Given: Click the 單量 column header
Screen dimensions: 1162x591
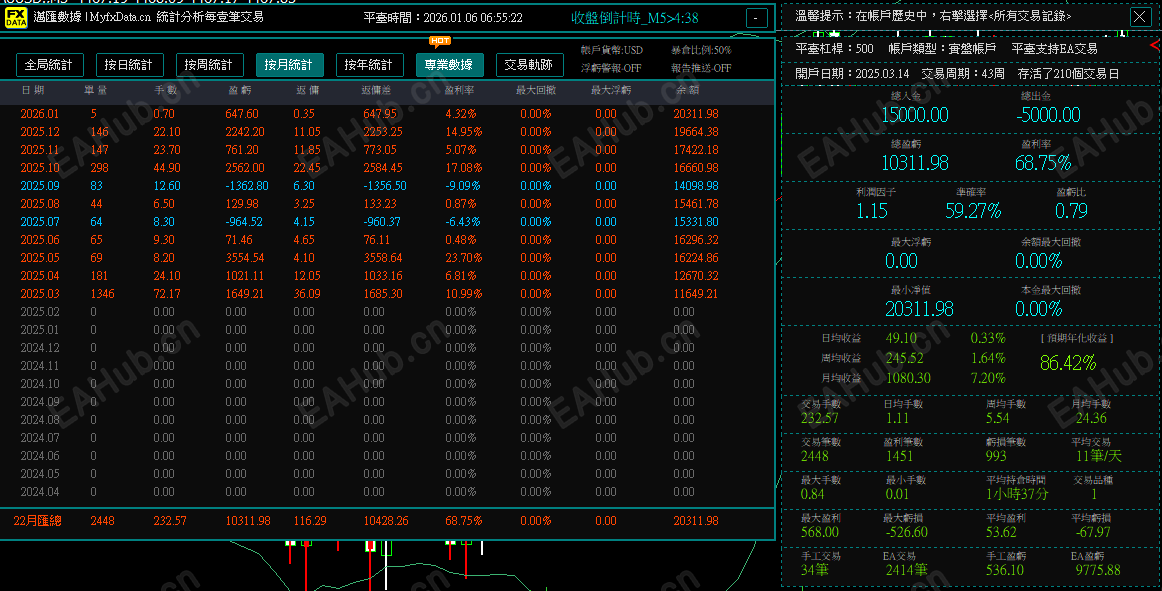Looking at the screenshot, I should pos(96,90).
